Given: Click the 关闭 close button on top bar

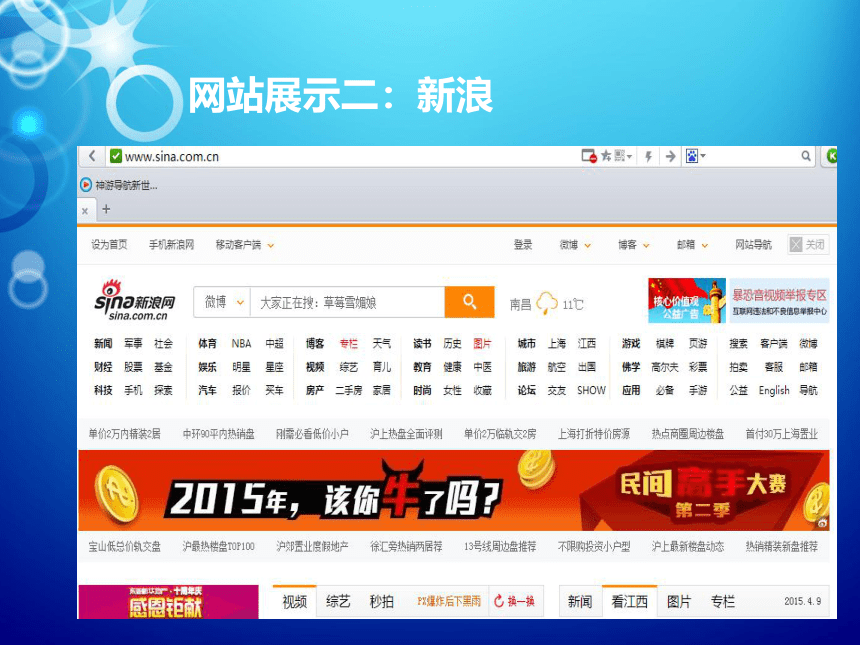Looking at the screenshot, I should point(807,245).
